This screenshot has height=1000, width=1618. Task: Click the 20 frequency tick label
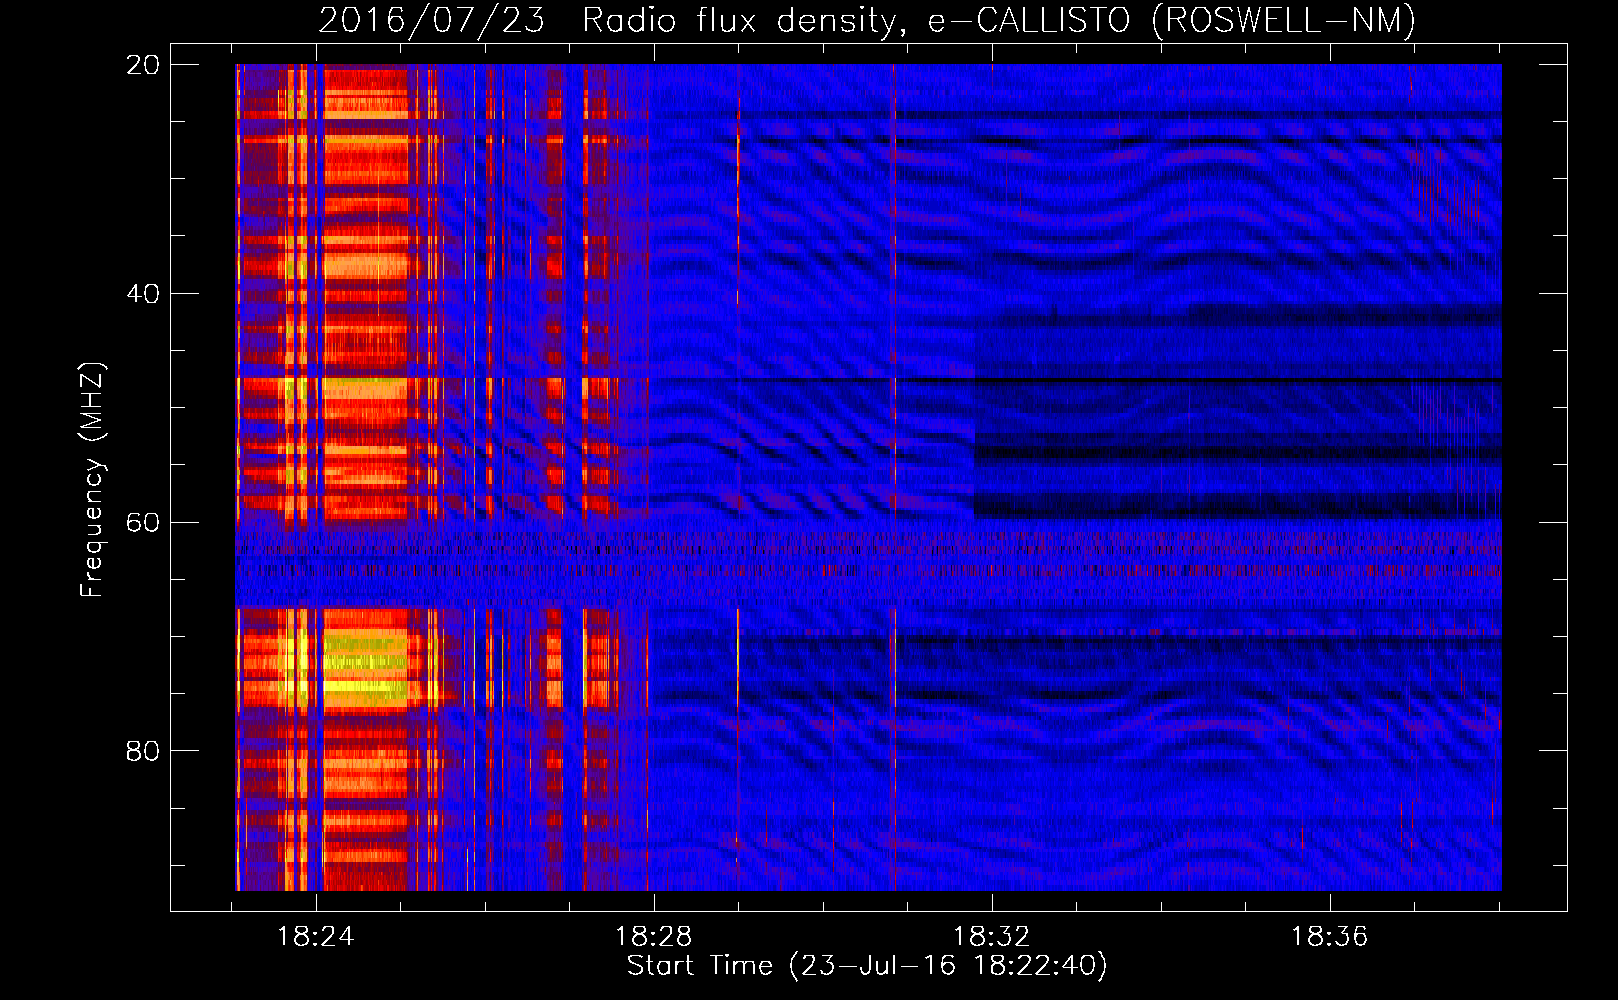tap(142, 65)
